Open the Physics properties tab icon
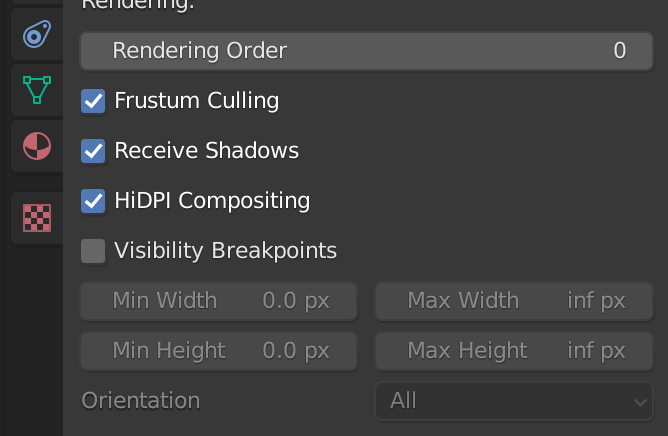The image size is (668, 436). (37, 34)
